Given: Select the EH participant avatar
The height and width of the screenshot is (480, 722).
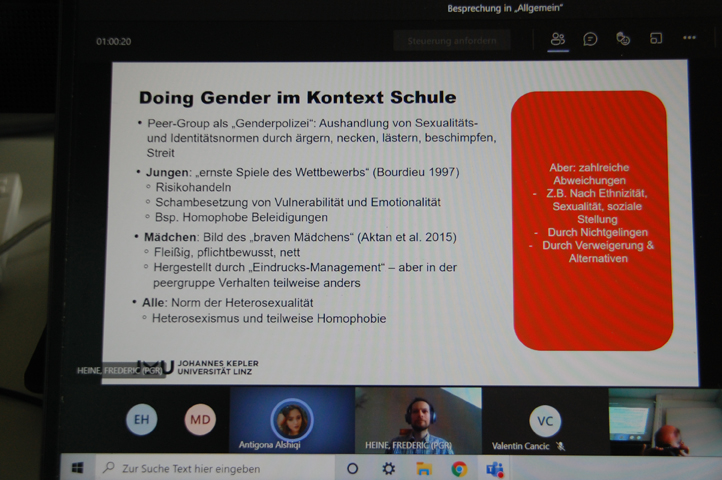Looking at the screenshot, I should (141, 419).
